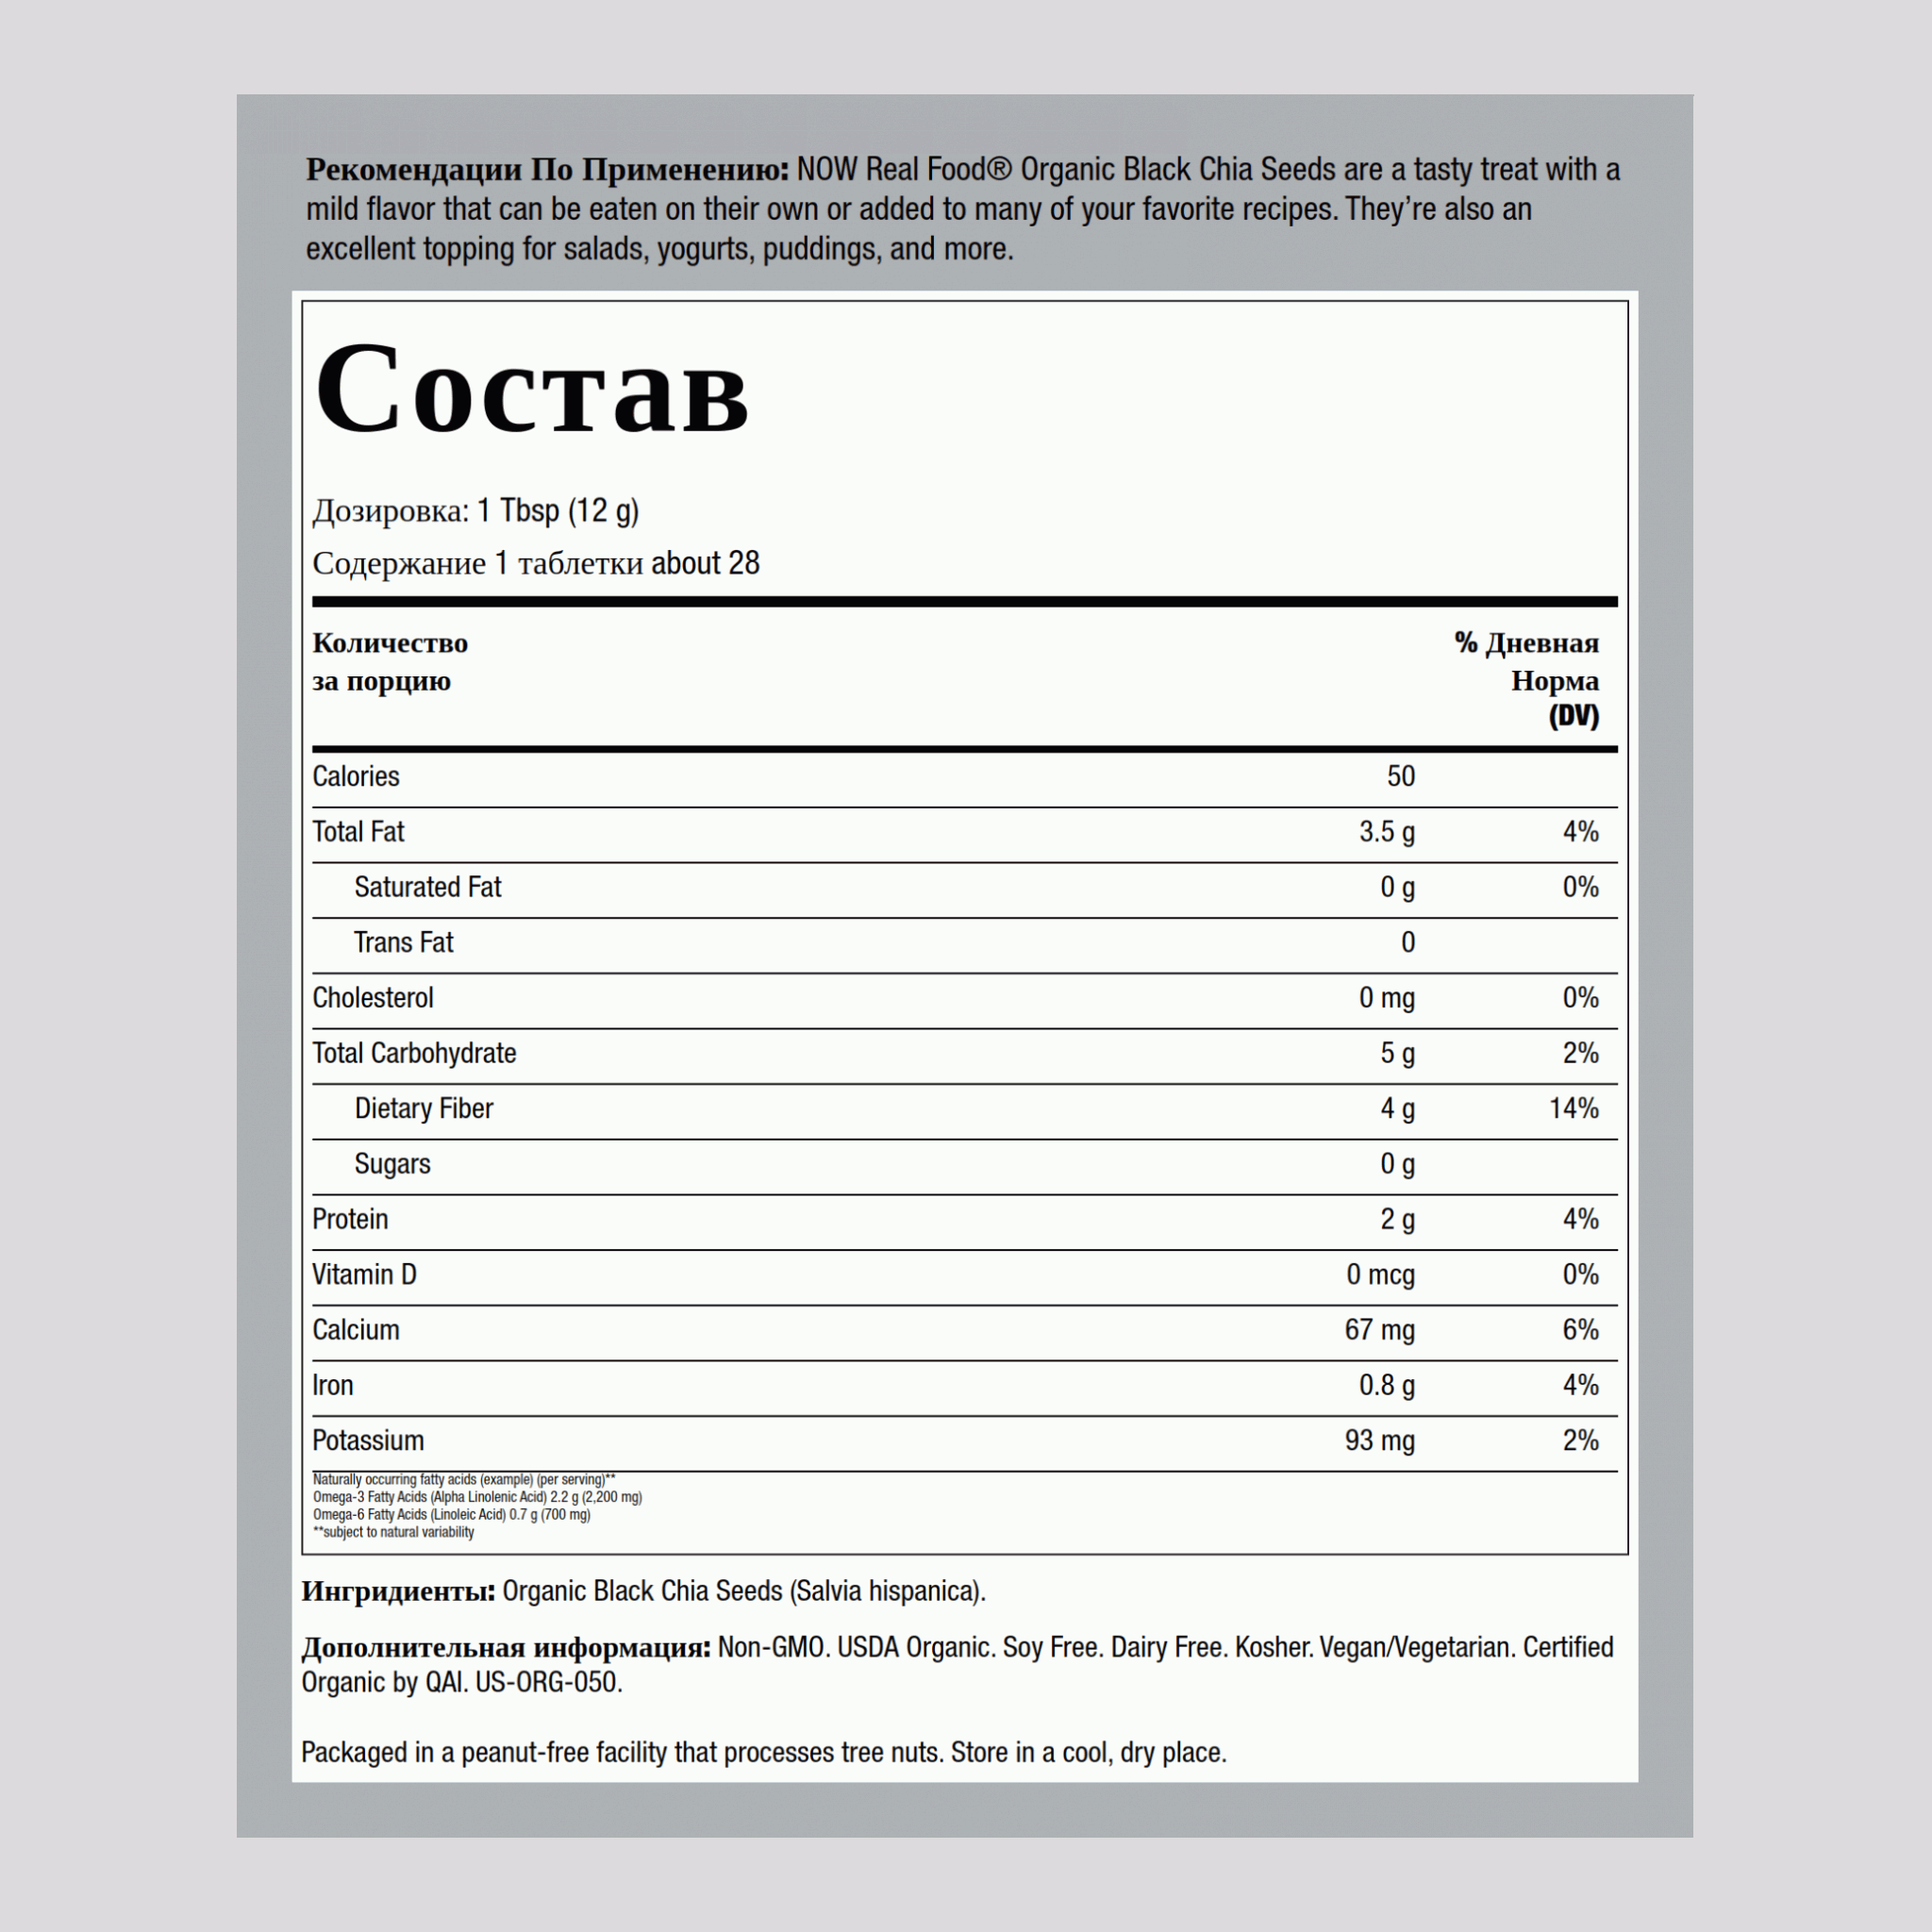This screenshot has width=1932, height=1932.
Task: Click the Protein amount '2 g'
Action: (1398, 1219)
